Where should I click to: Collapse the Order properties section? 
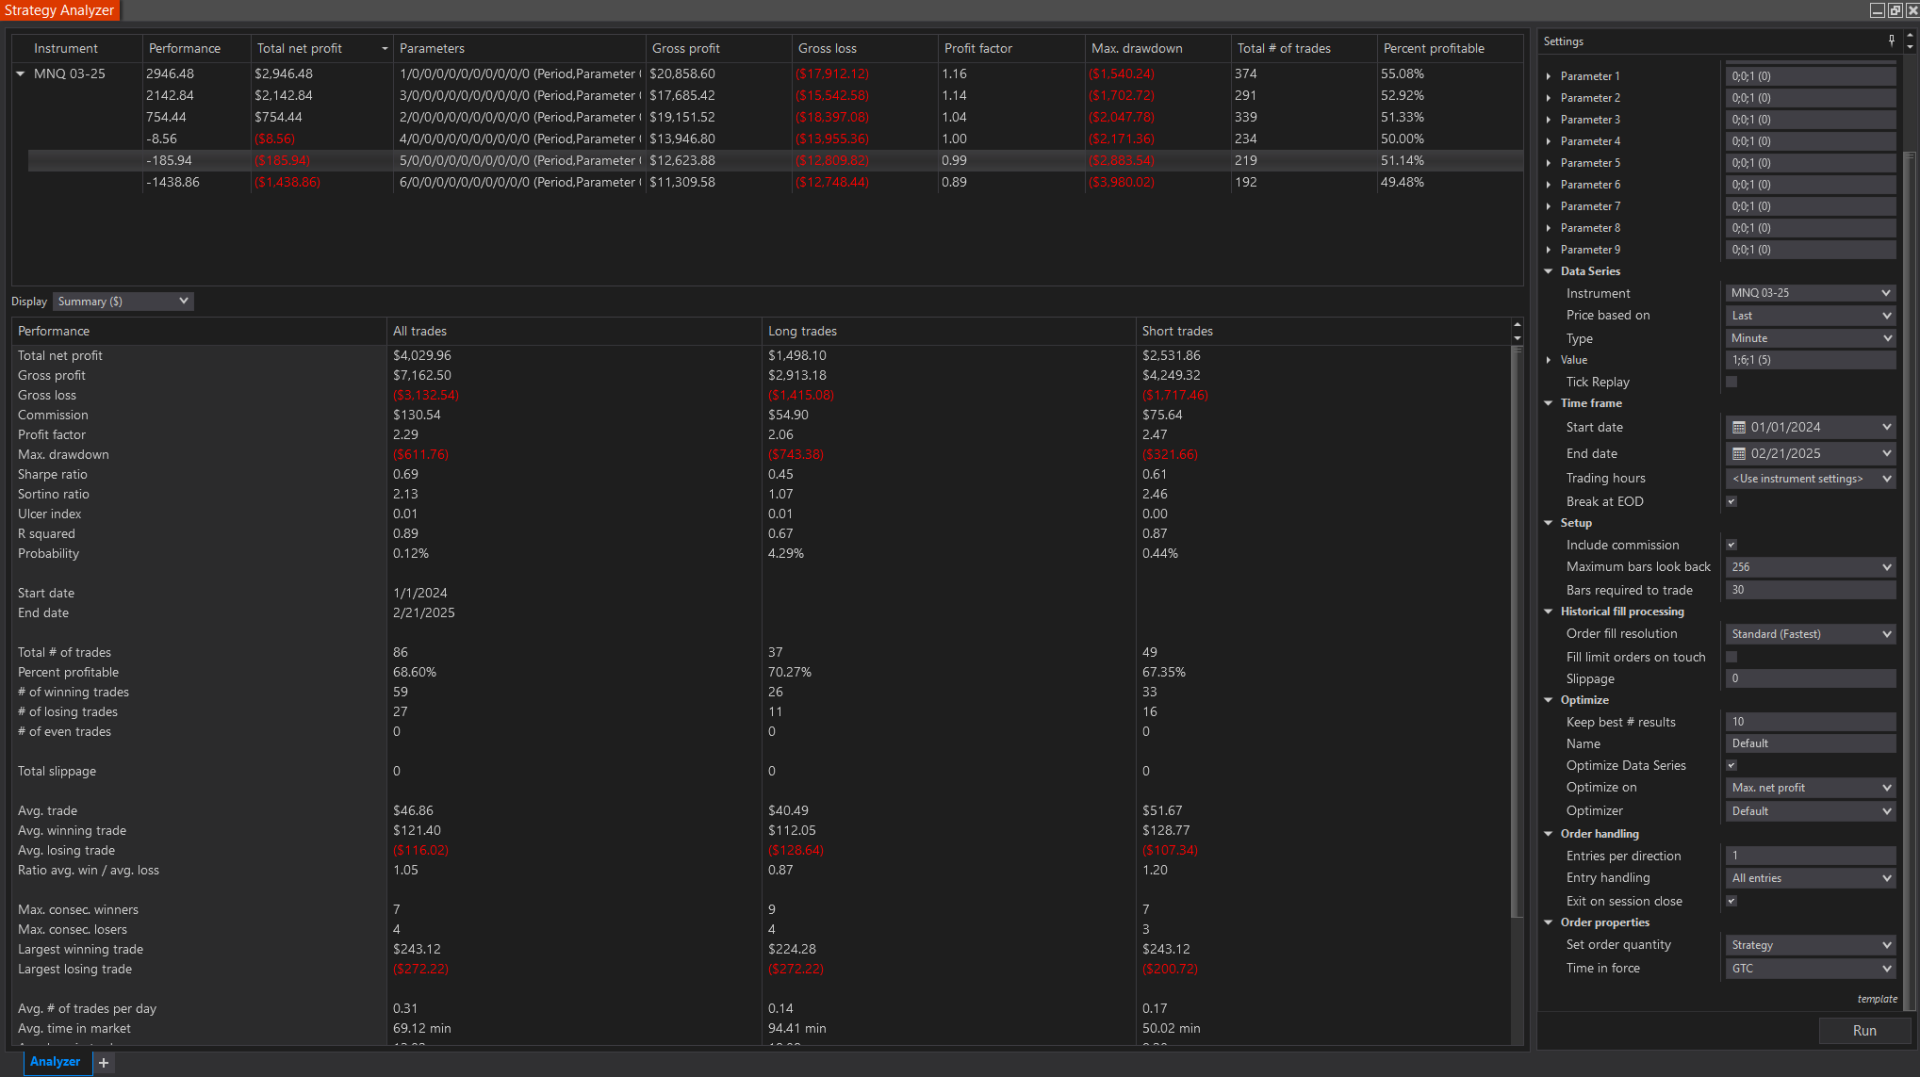(x=1549, y=922)
